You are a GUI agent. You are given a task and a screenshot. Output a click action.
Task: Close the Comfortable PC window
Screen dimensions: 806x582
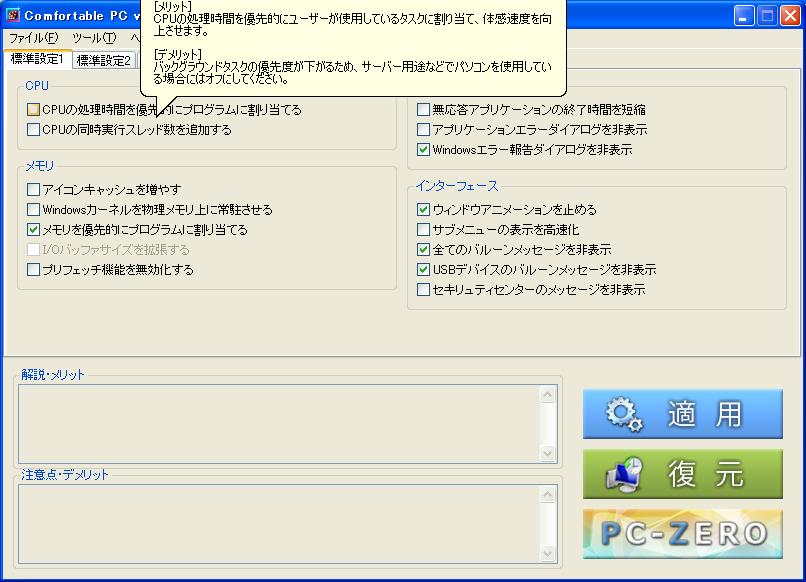790,16
